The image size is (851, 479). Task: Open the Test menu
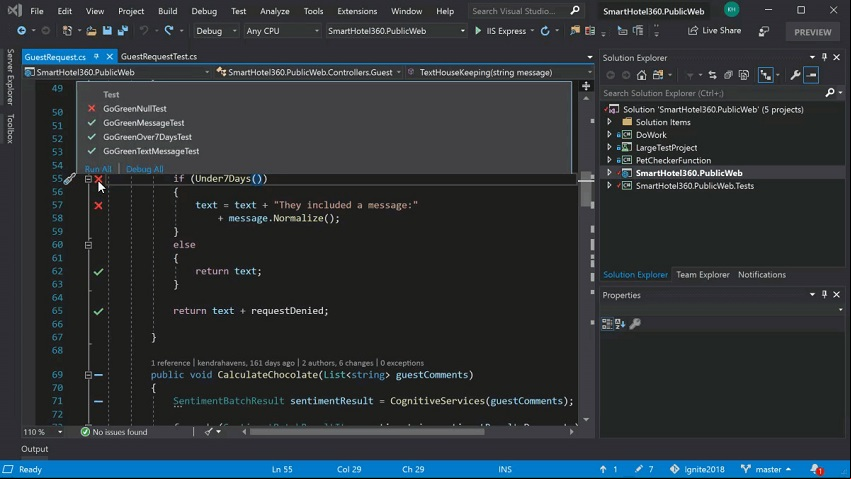238,11
